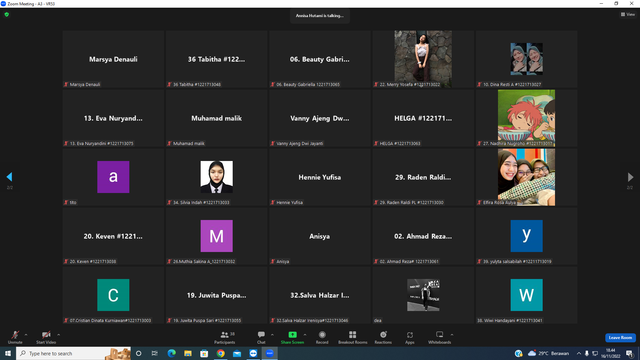Select the 20. Keven participant tile
Image resolution: width=640 pixels, height=360 pixels.
click(x=113, y=236)
